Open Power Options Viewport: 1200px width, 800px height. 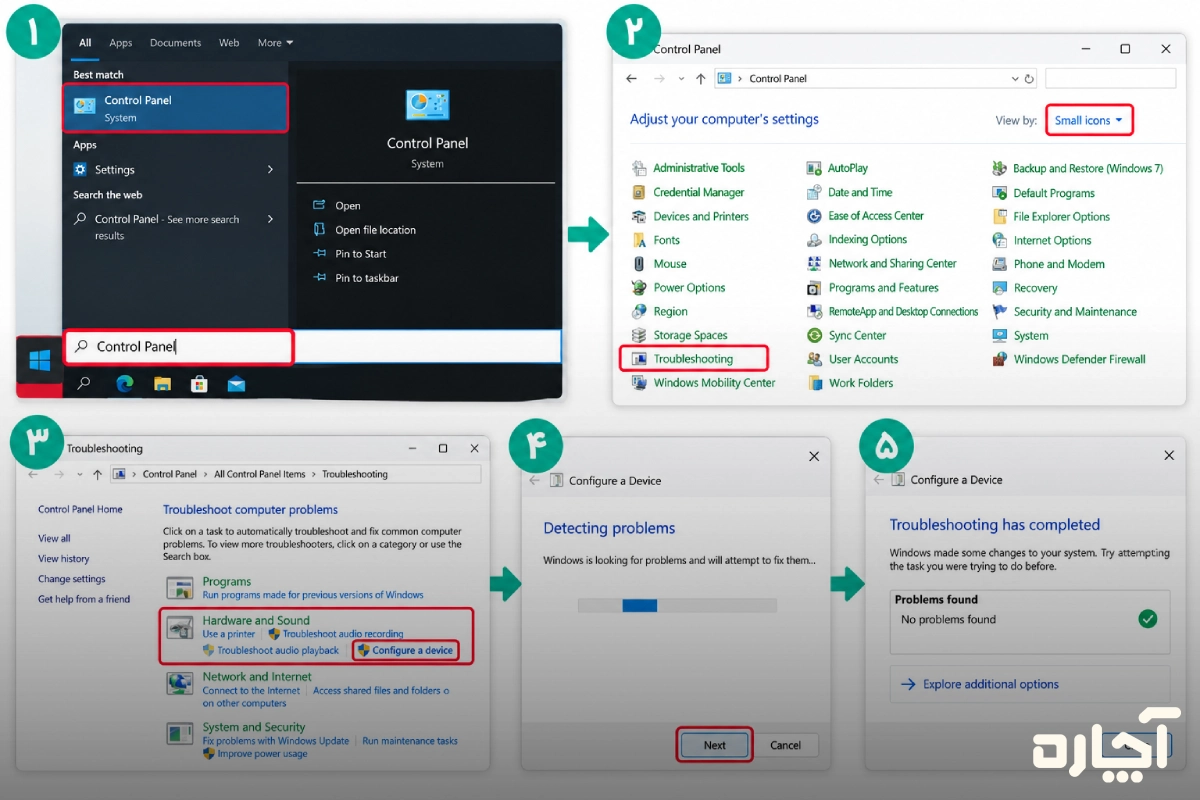coord(689,288)
